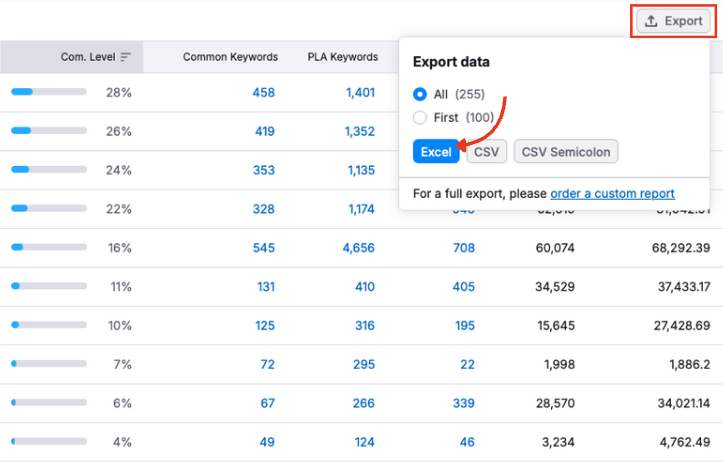Image resolution: width=723 pixels, height=462 pixels.
Task: Export data as Excel
Action: pyautogui.click(x=435, y=152)
